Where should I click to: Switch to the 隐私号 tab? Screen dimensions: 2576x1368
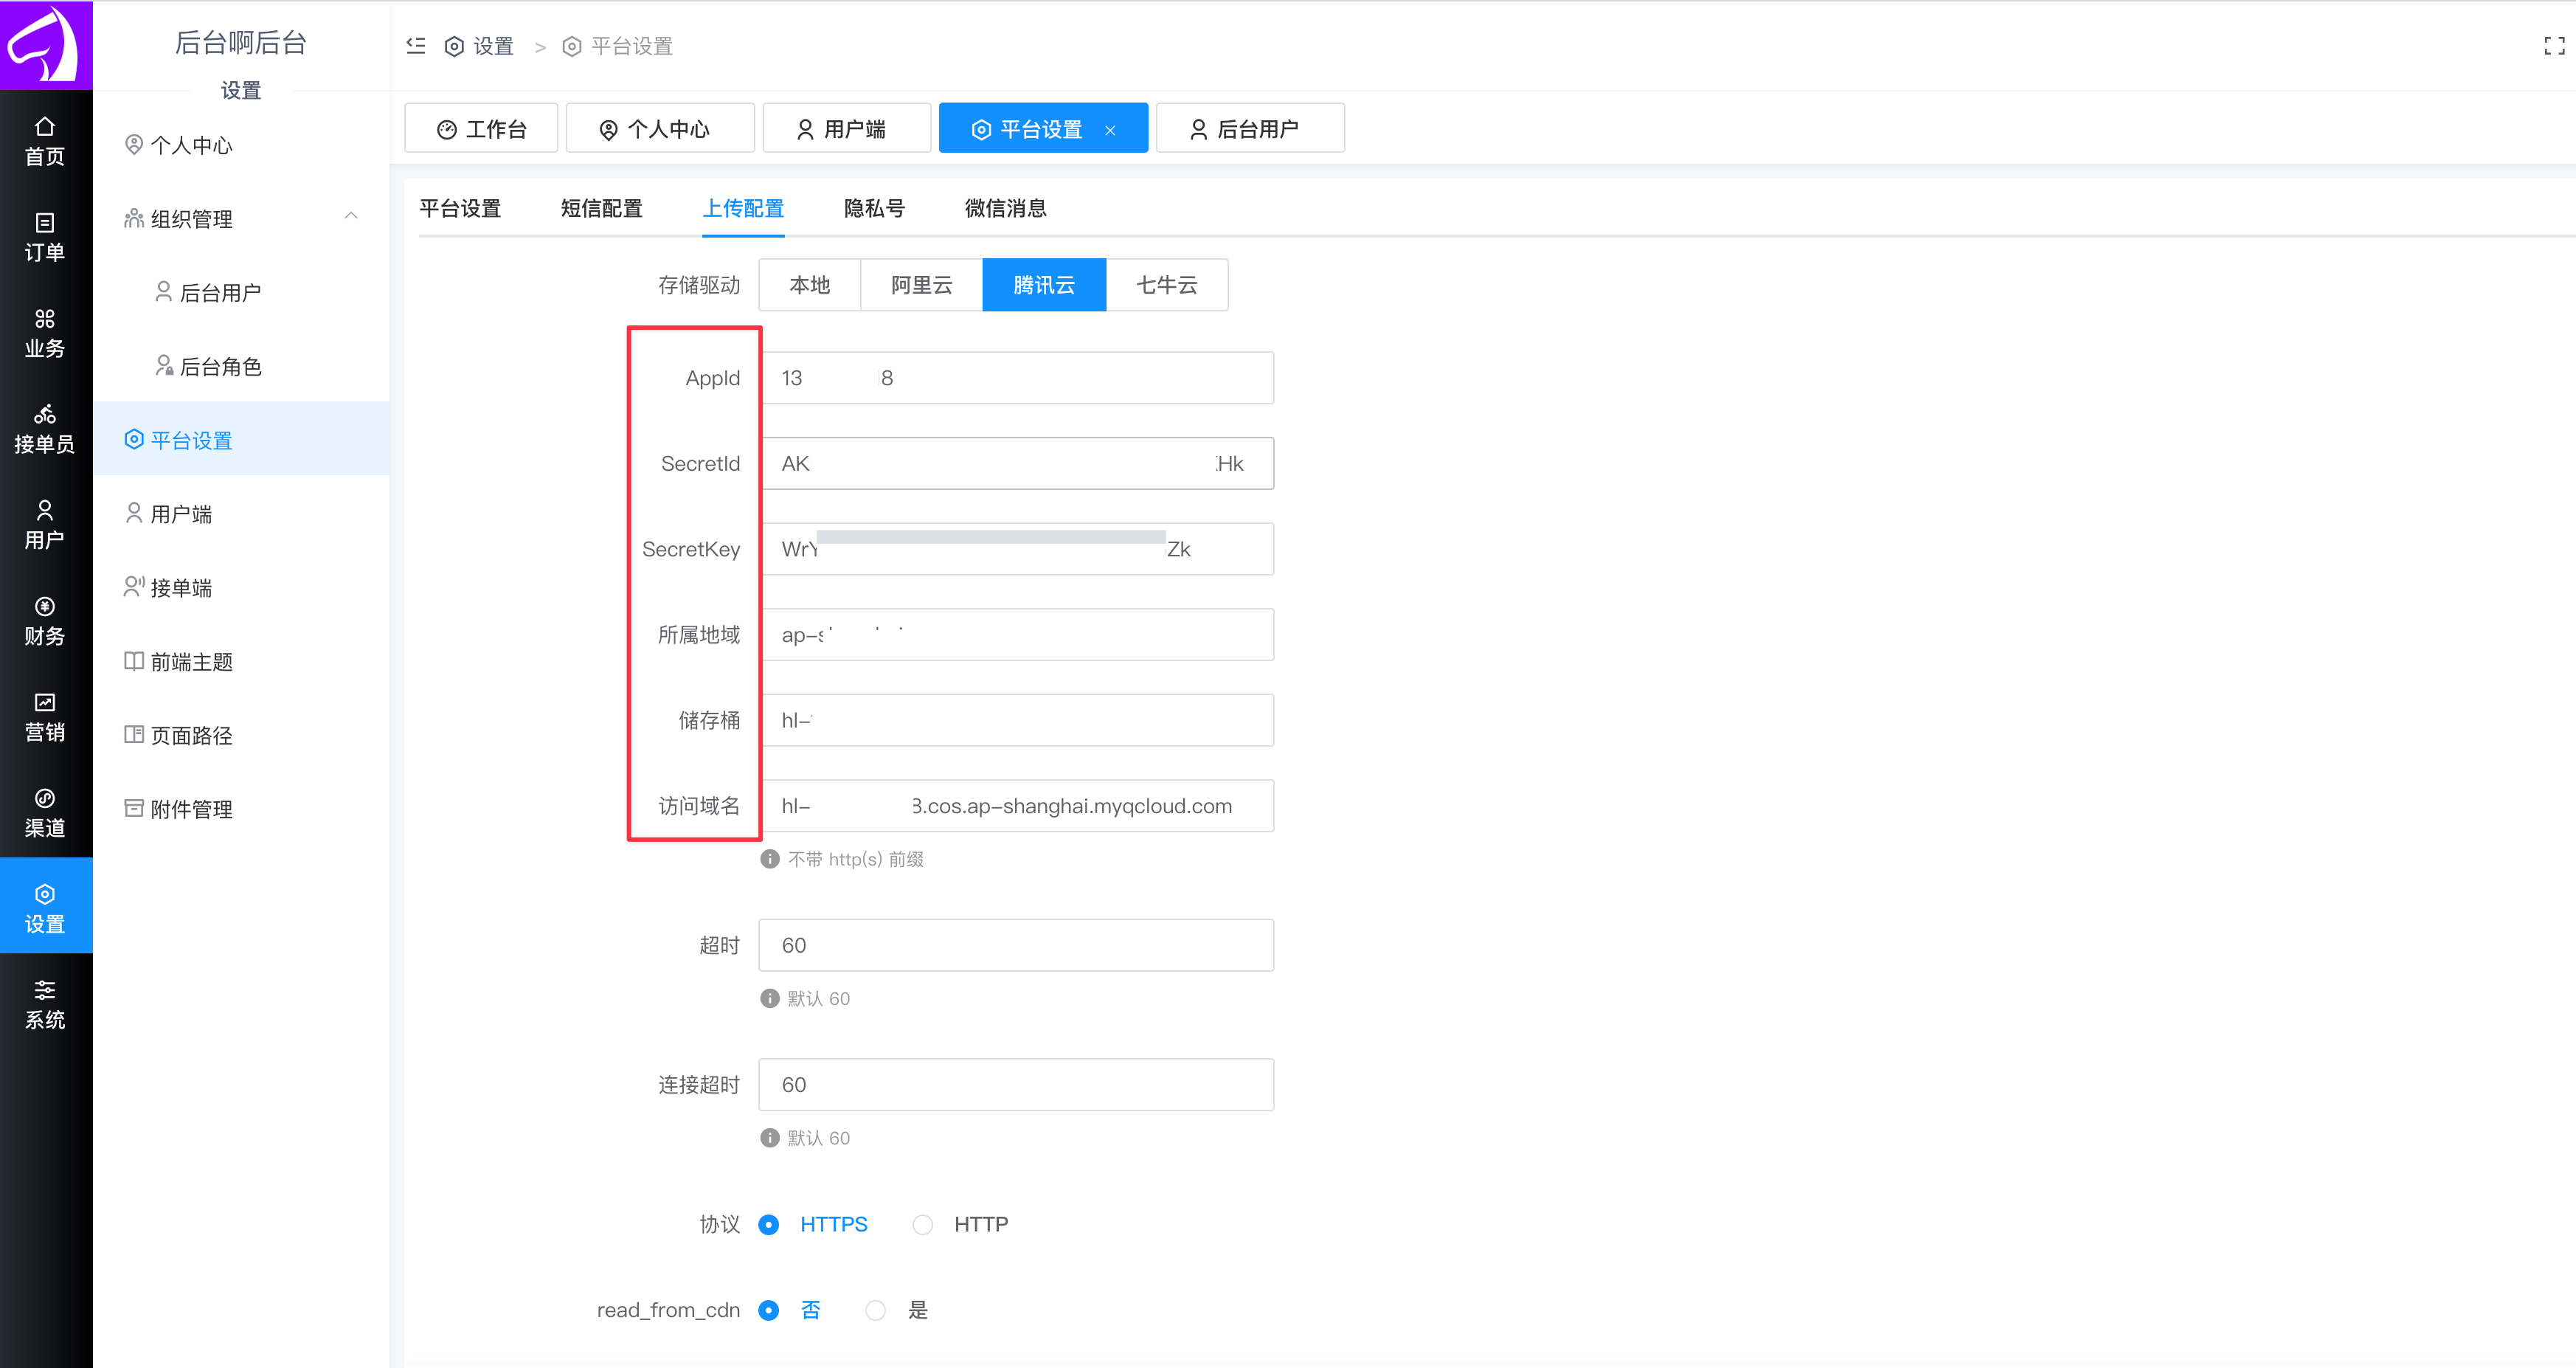click(x=874, y=208)
